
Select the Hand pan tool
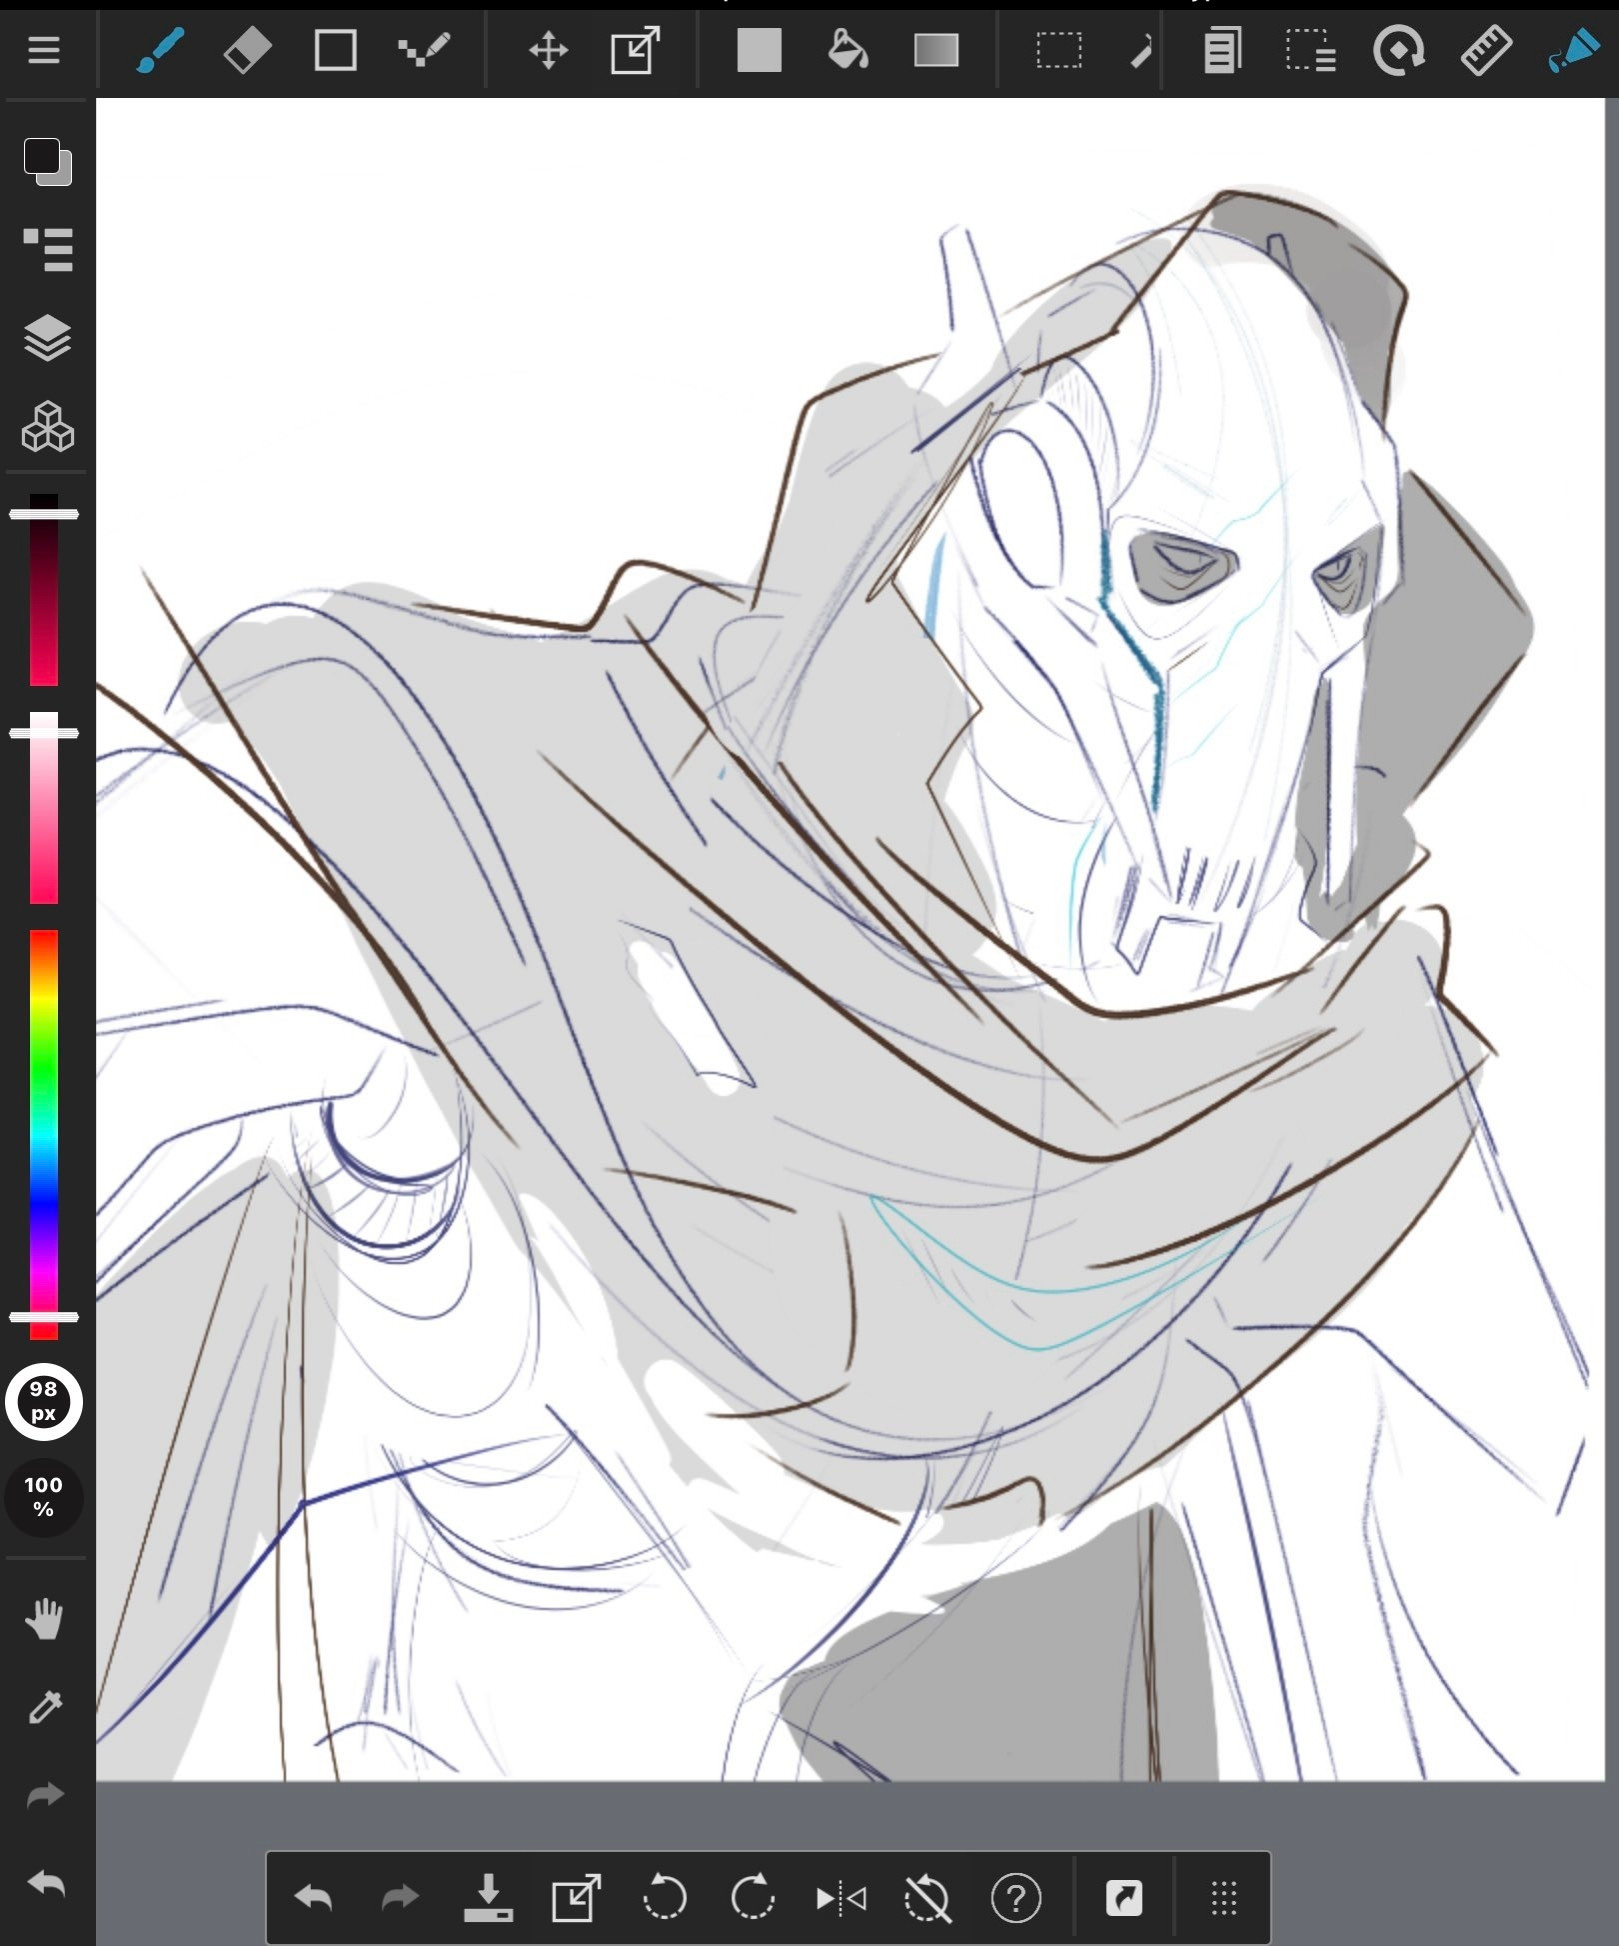coord(45,1619)
